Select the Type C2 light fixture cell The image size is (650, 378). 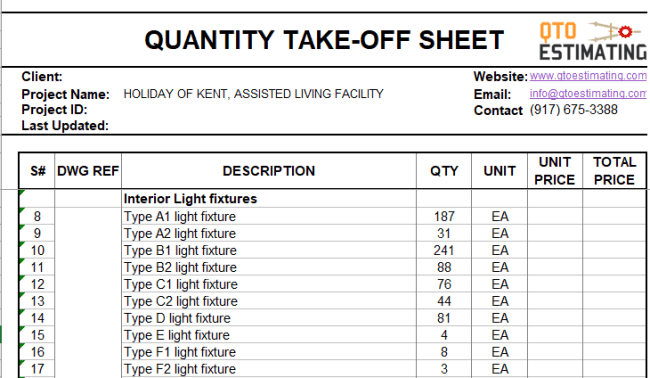tap(269, 301)
